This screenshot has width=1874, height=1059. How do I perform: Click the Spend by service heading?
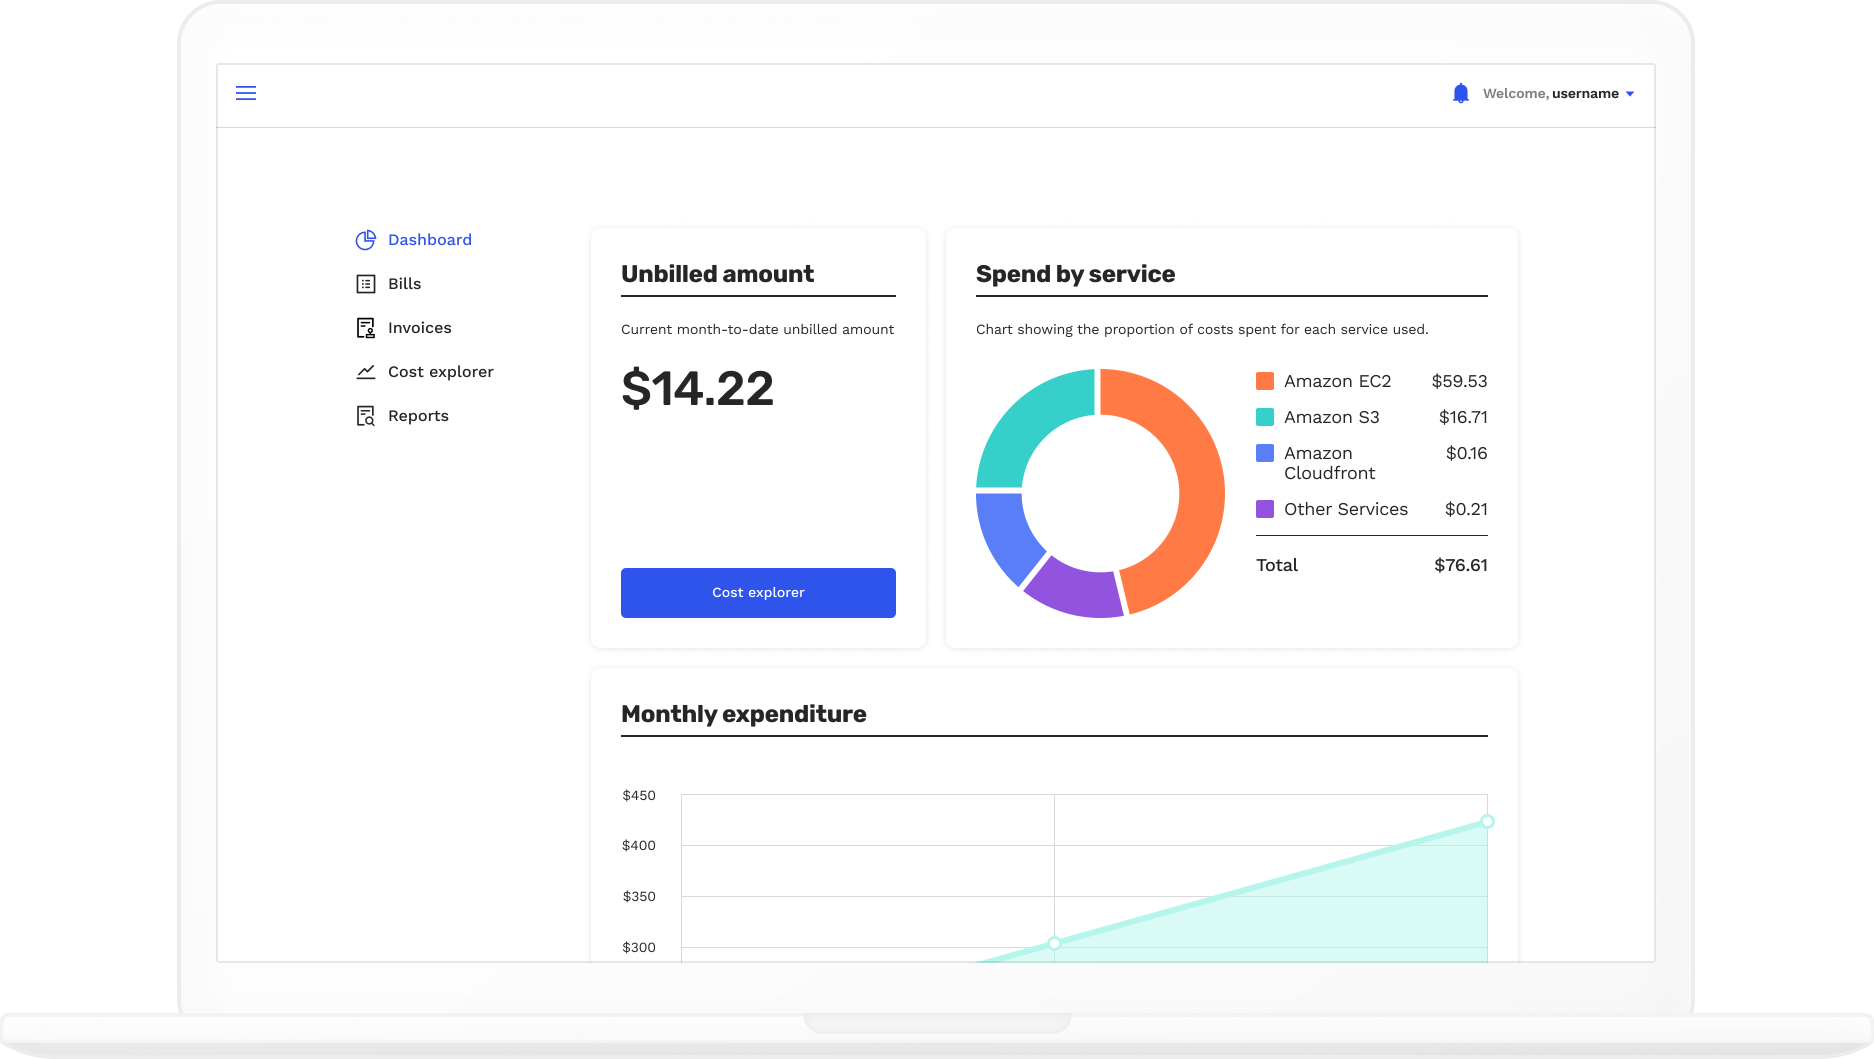click(1075, 274)
